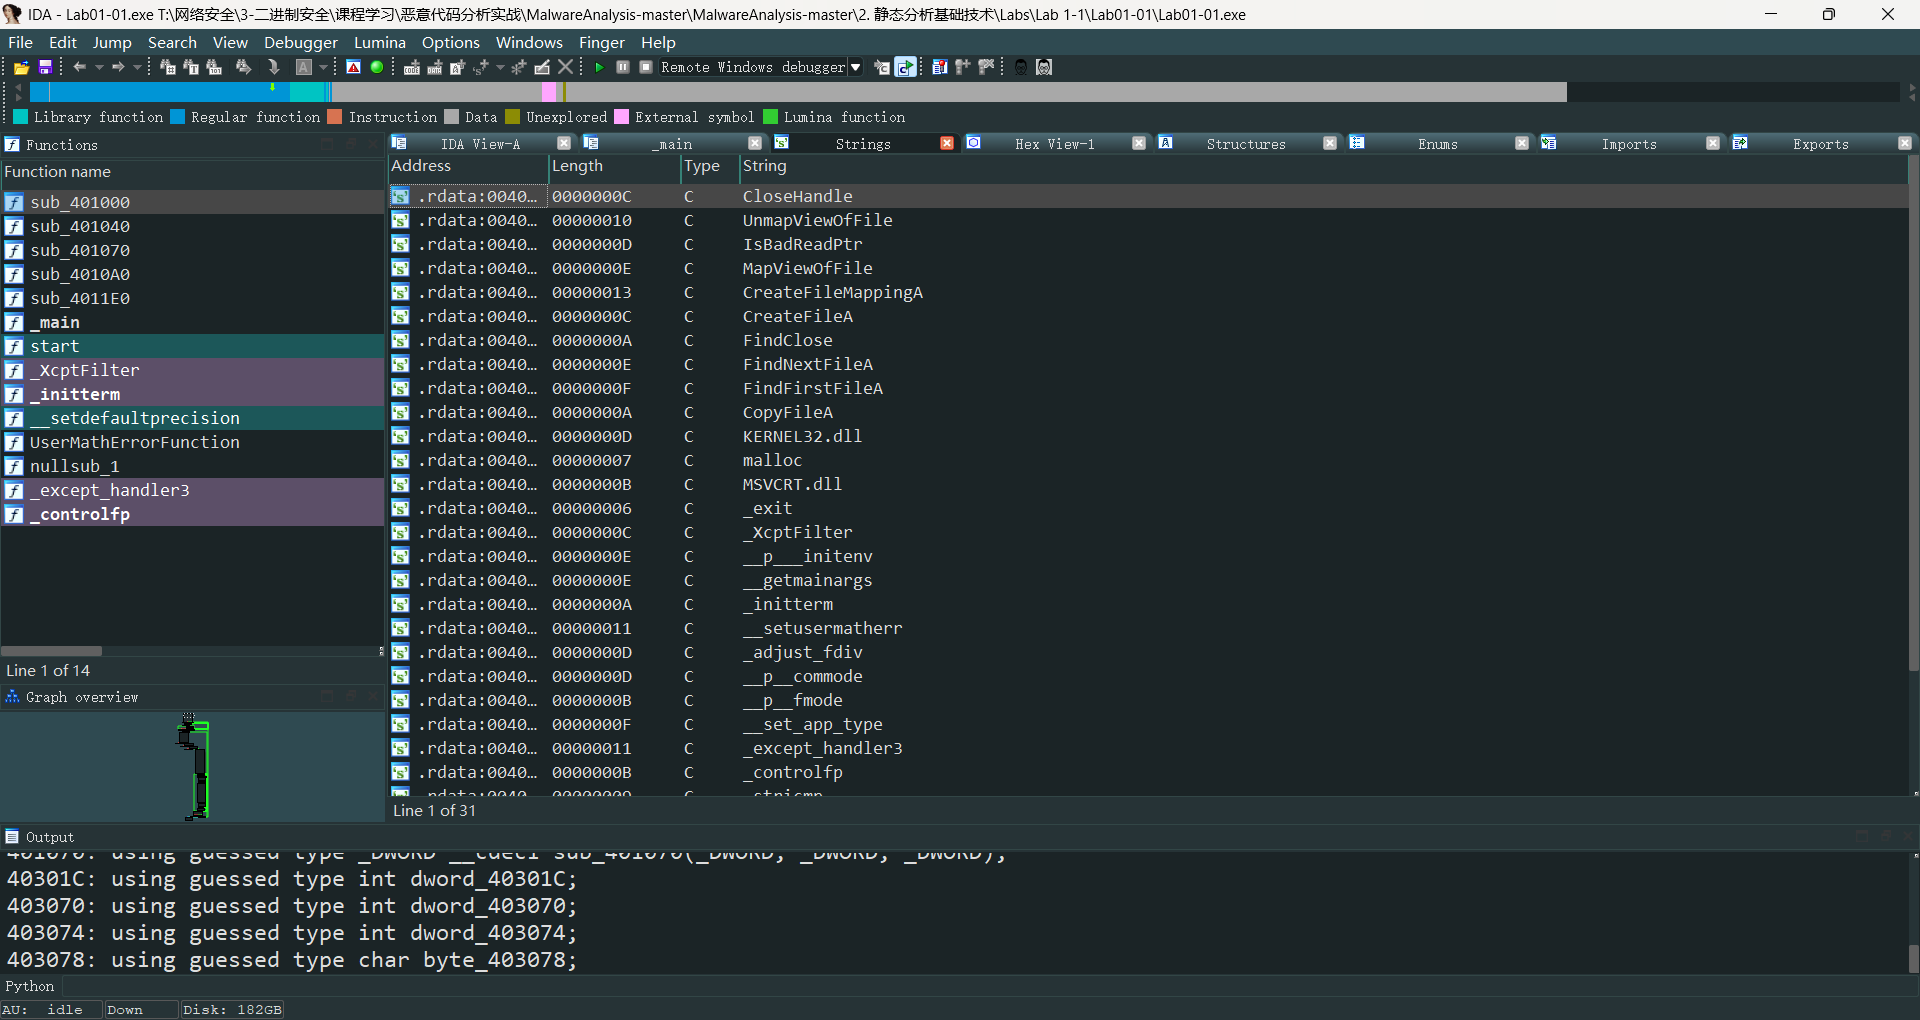Select the CreateFileMappingA string row
This screenshot has width=1920, height=1020.
pos(1148,292)
